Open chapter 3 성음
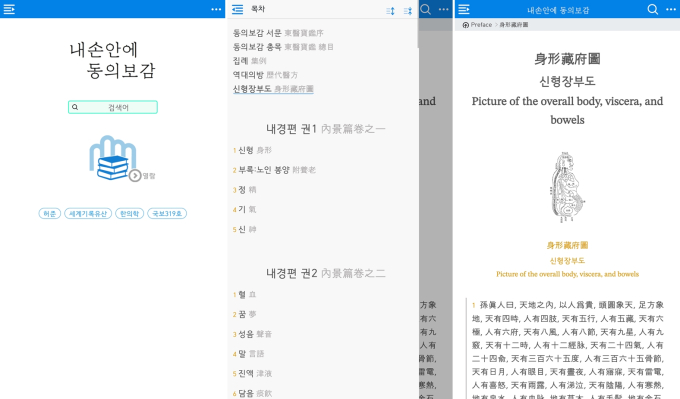Viewport: 680px width, 399px height. click(x=252, y=334)
